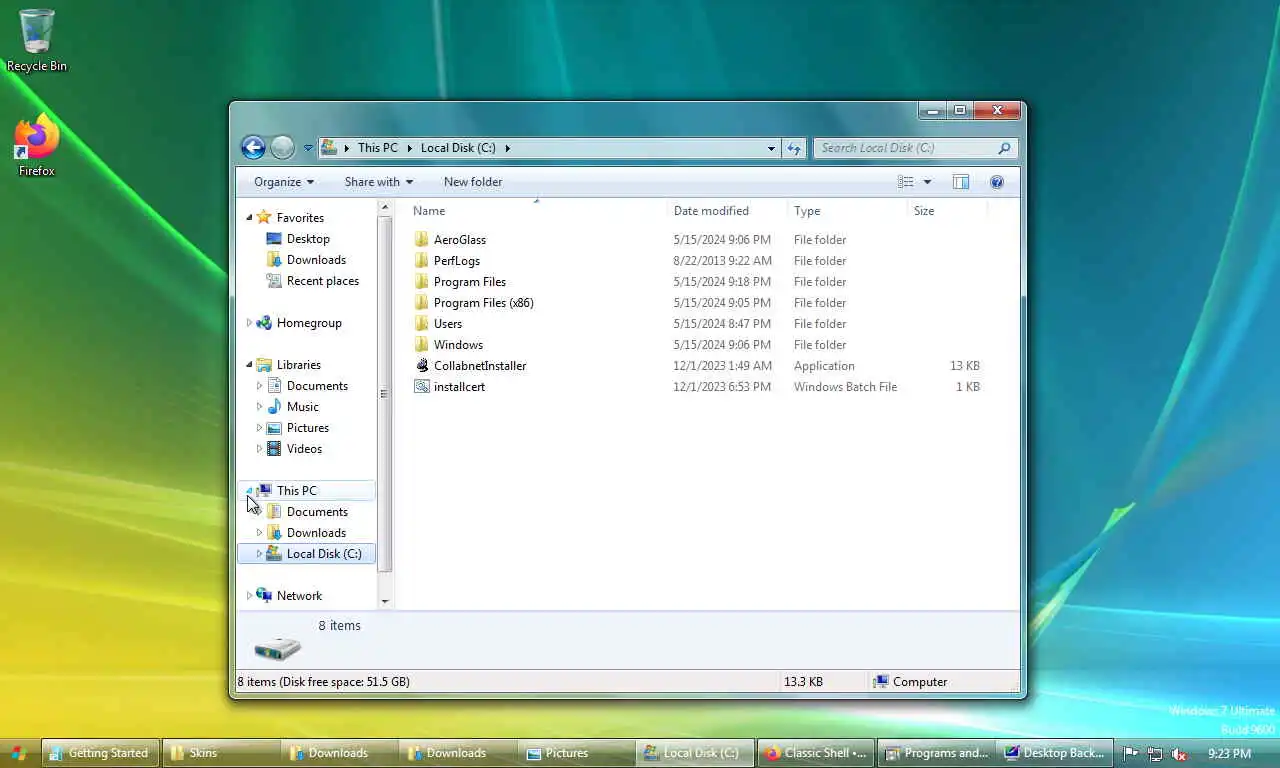The height and width of the screenshot is (768, 1280).
Task: Switch to Getting Started taskbar item
Action: coord(100,753)
